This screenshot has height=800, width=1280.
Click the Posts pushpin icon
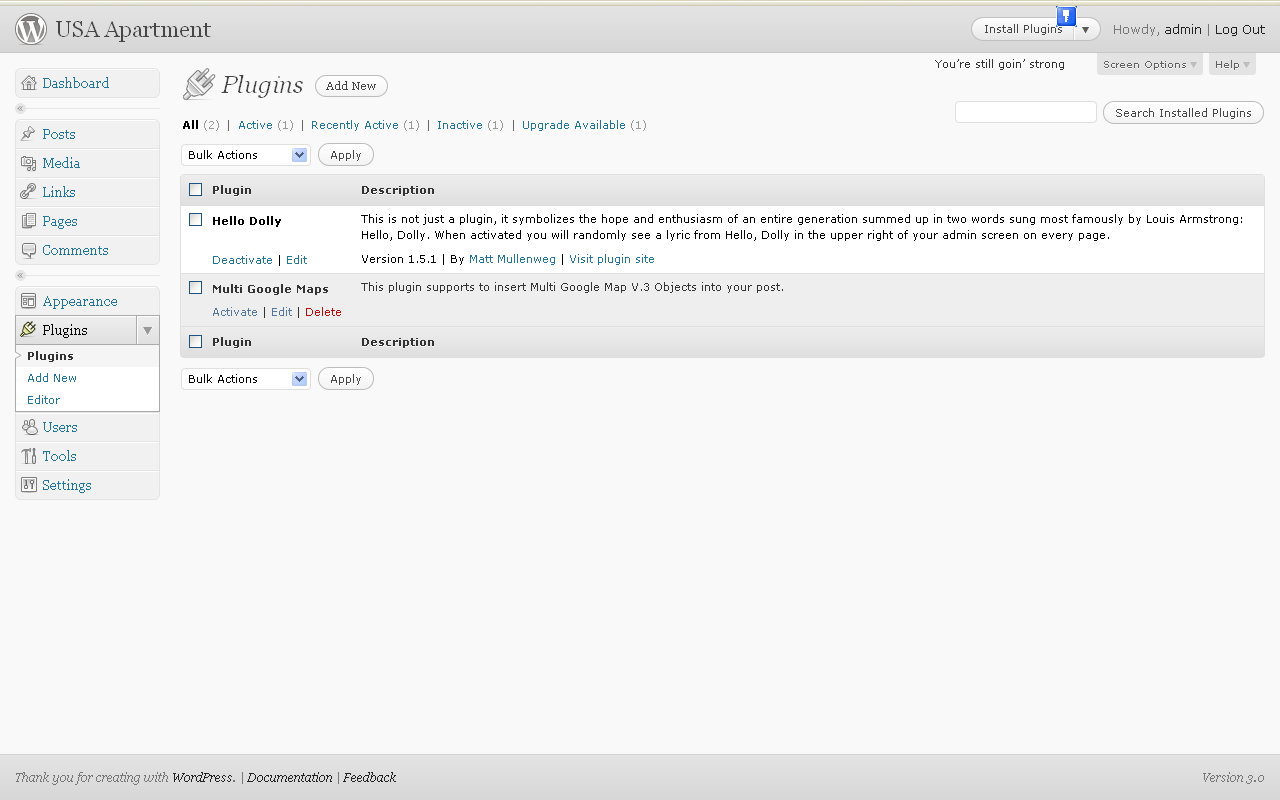tap(29, 134)
